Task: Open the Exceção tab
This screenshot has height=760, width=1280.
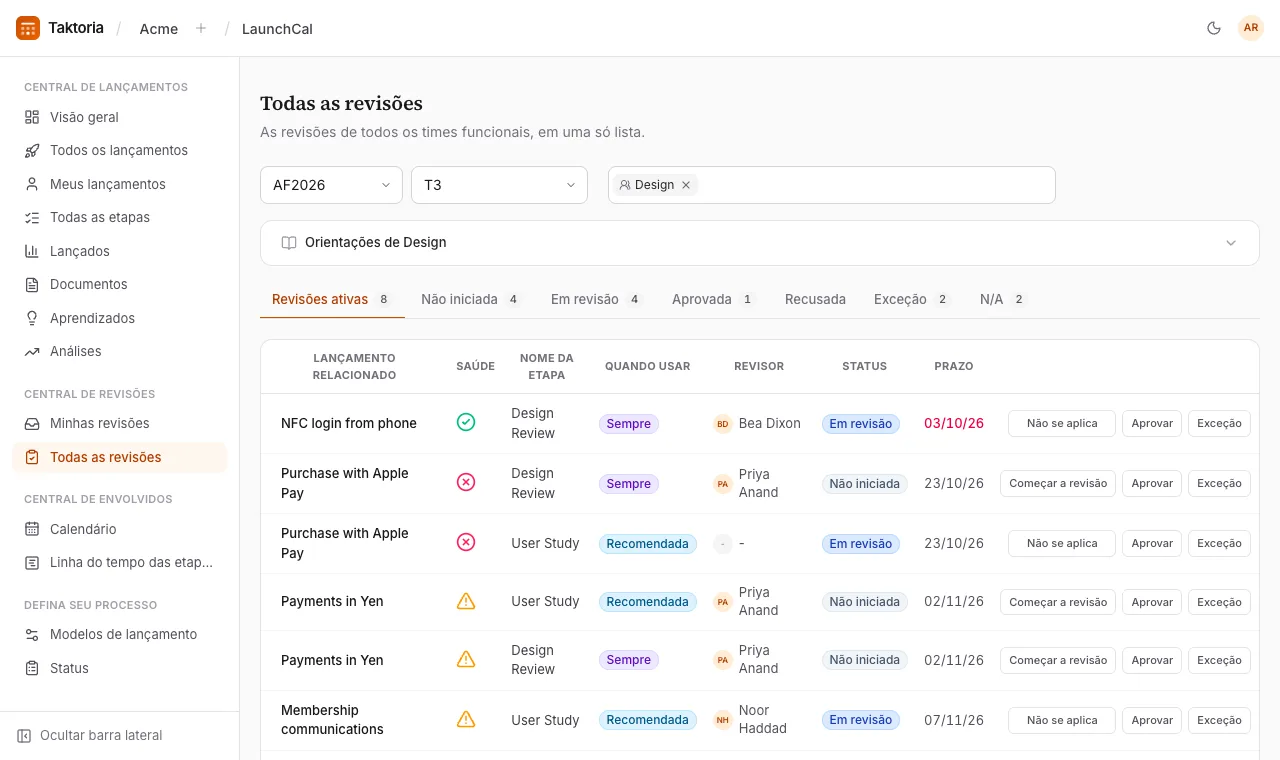Action: (x=911, y=299)
